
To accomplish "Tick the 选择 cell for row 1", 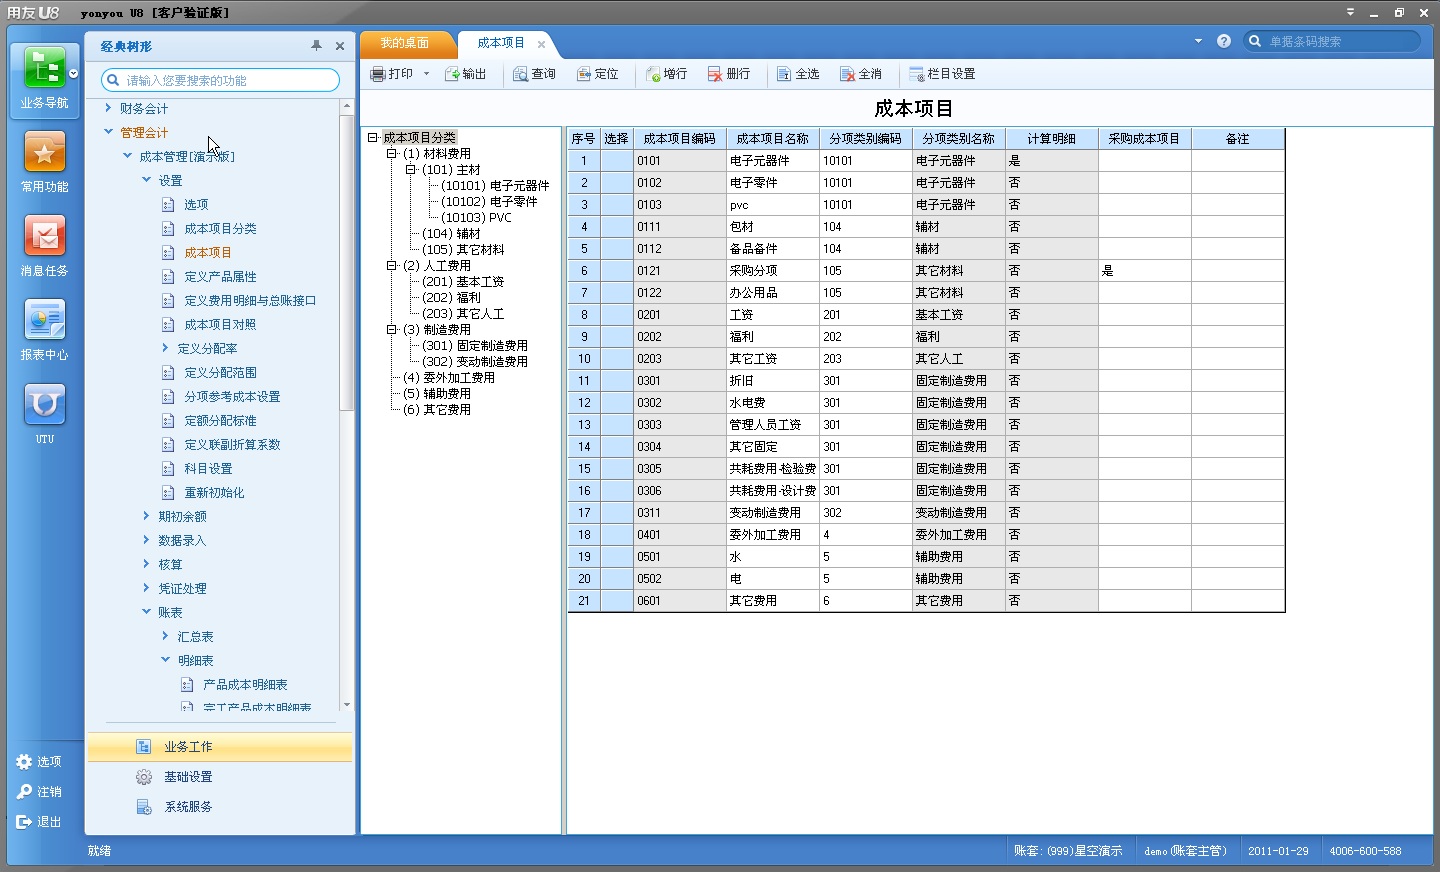I will point(617,161).
